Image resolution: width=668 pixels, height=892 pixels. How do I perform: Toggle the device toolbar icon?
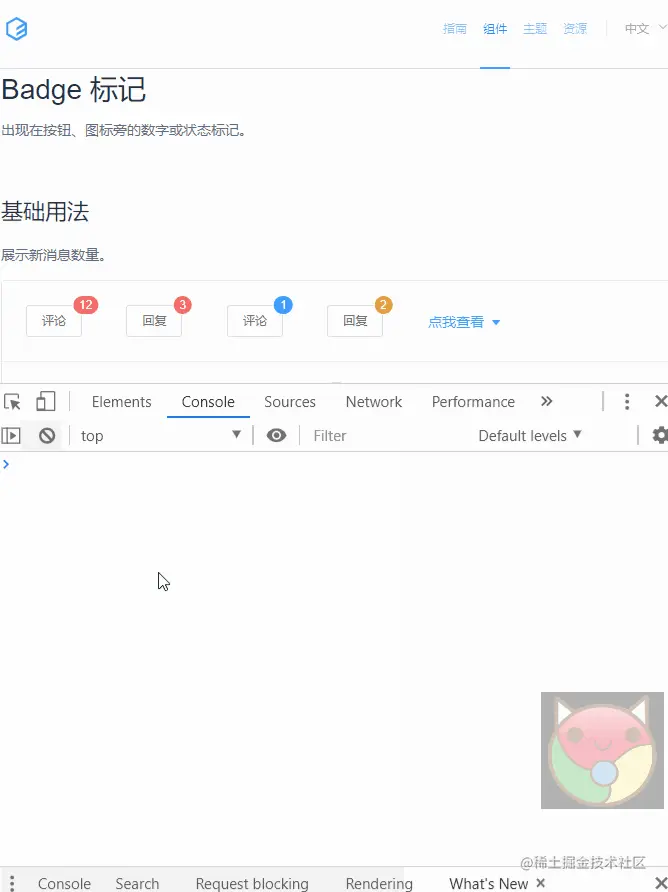tap(46, 402)
